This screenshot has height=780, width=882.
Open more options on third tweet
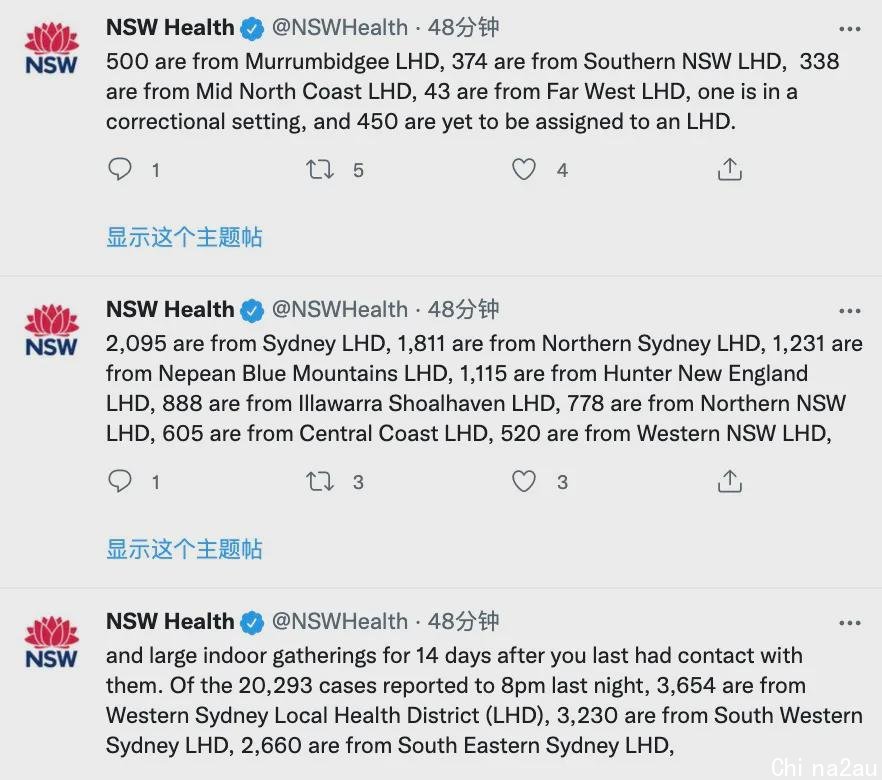pos(849,623)
